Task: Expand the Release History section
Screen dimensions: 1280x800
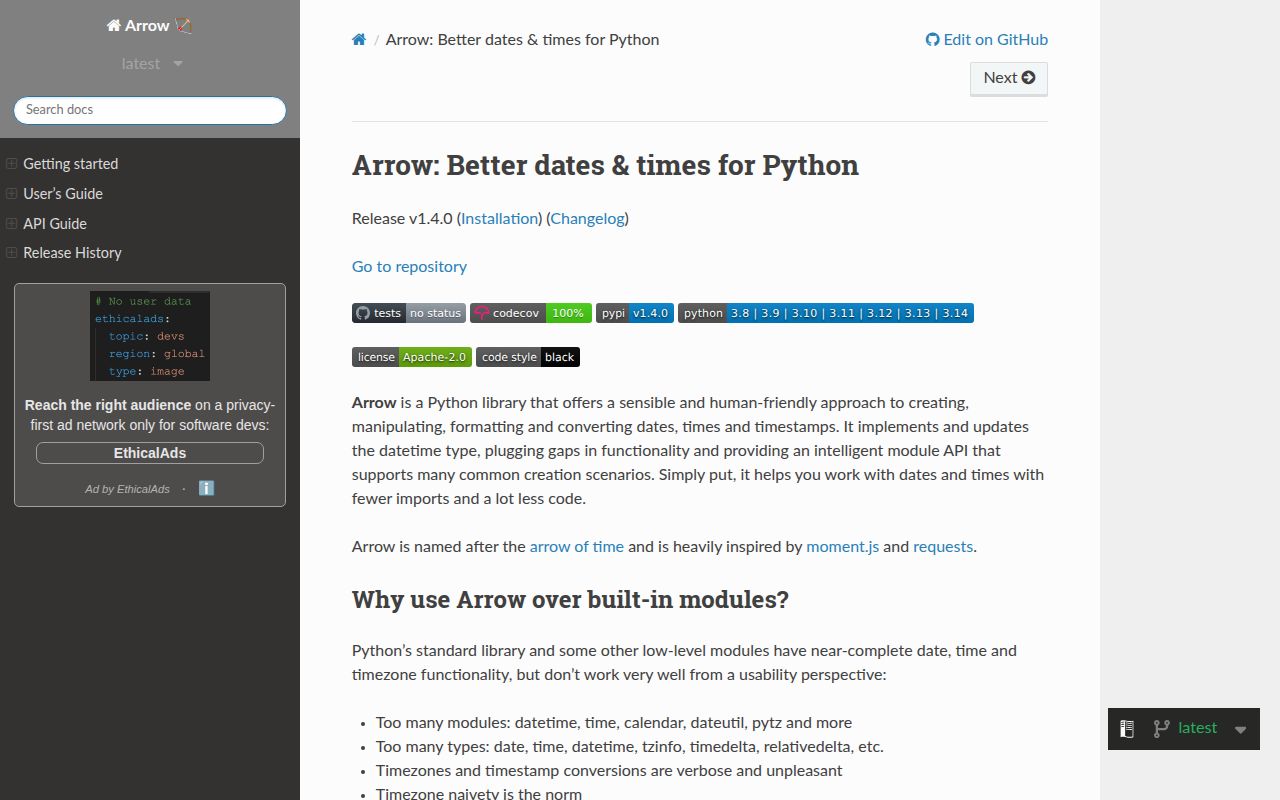Action: pos(12,253)
